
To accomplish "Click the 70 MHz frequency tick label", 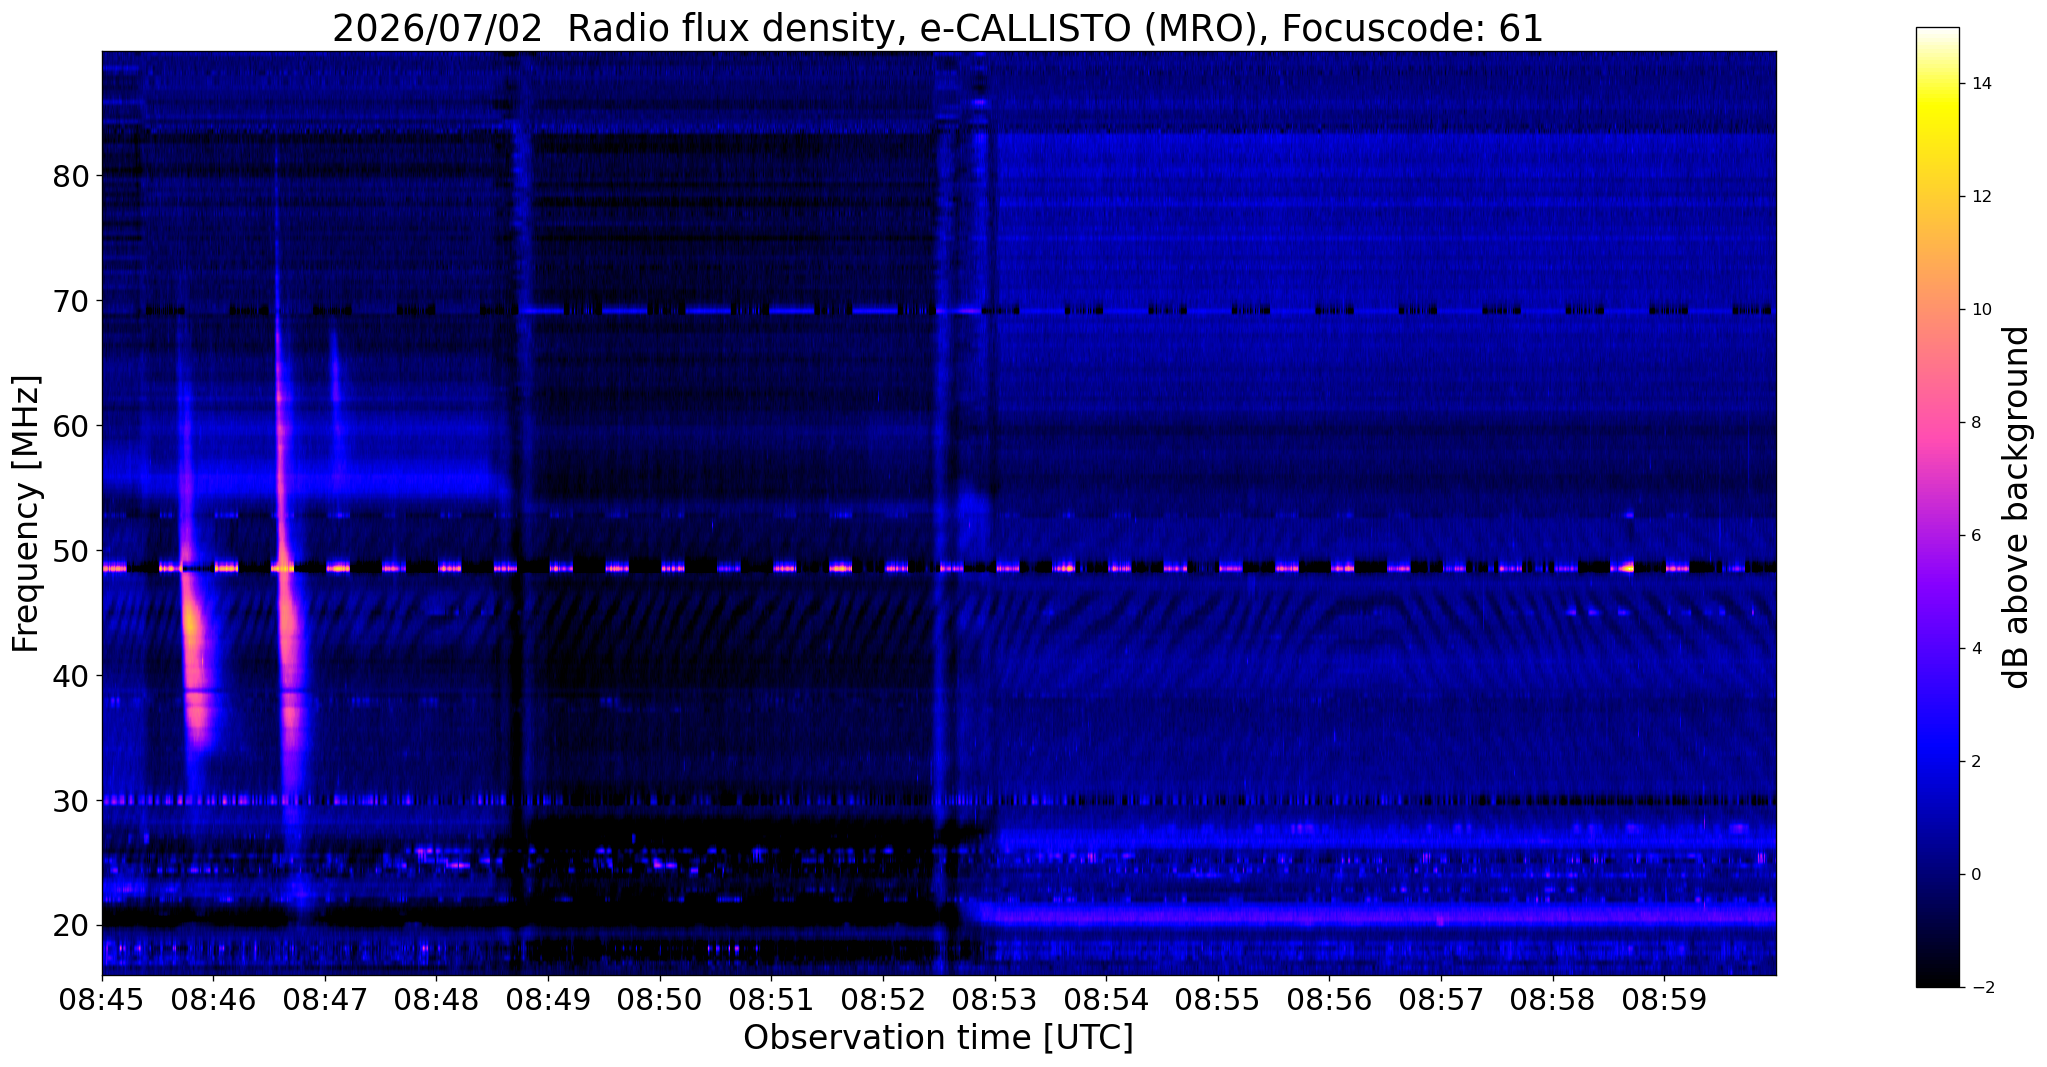I will pos(71,301).
